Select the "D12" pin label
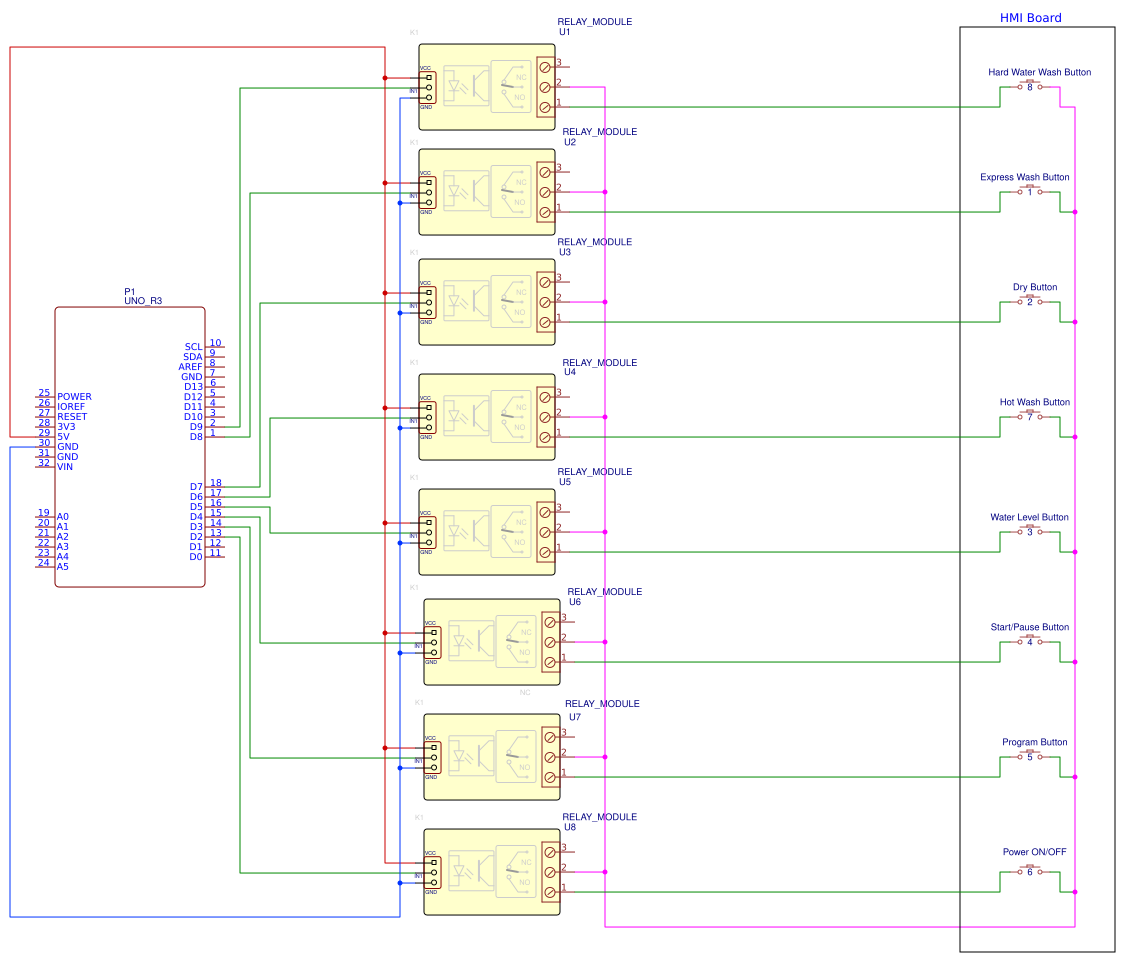Viewport: 1125px width, 962px height. tap(193, 397)
